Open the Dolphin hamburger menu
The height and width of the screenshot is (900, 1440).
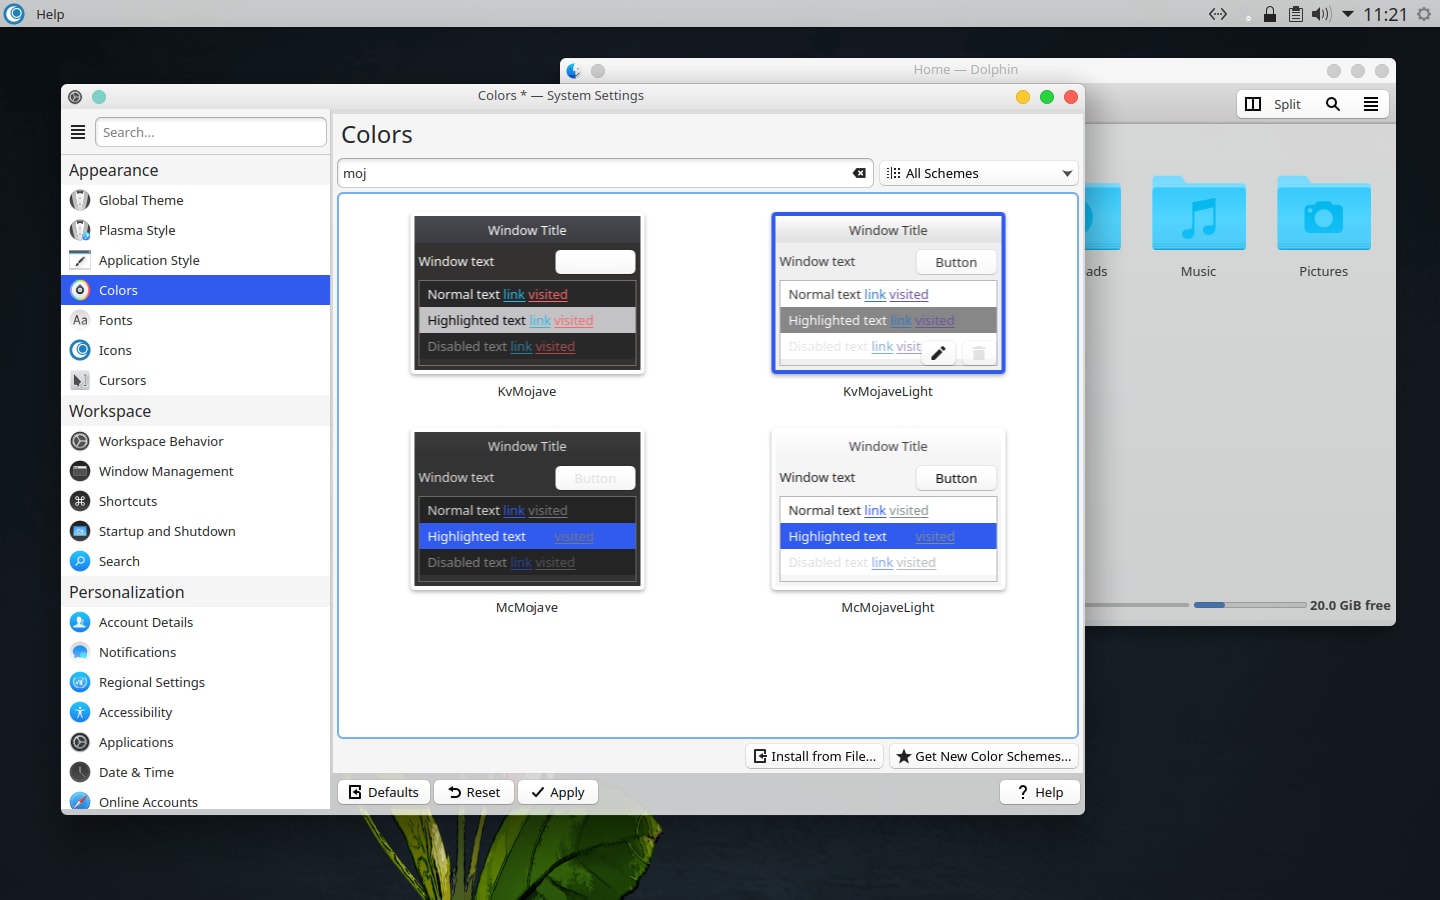[x=1371, y=104]
